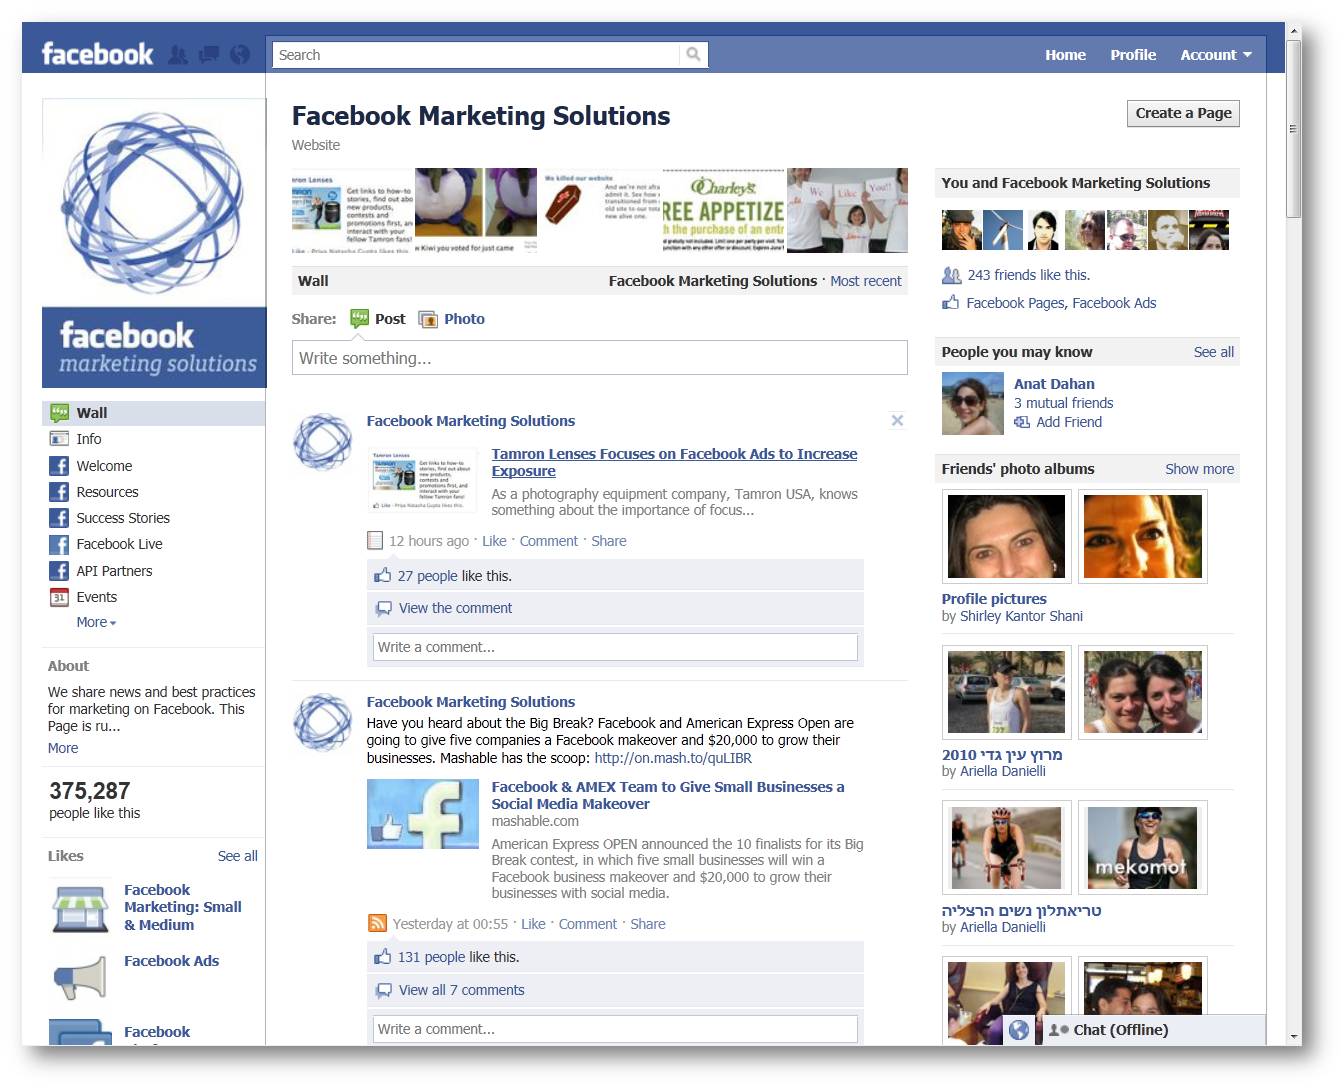Click Write a comment under Tamron post
This screenshot has width=1344, height=1088.
[615, 647]
